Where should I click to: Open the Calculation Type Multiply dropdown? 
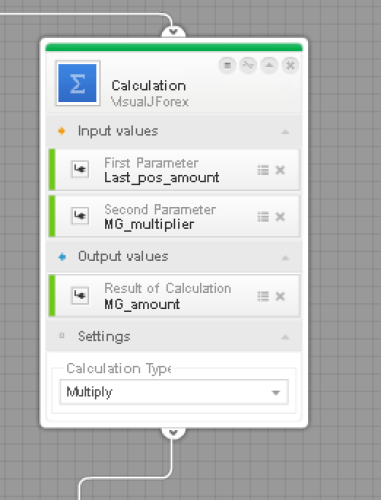[174, 392]
